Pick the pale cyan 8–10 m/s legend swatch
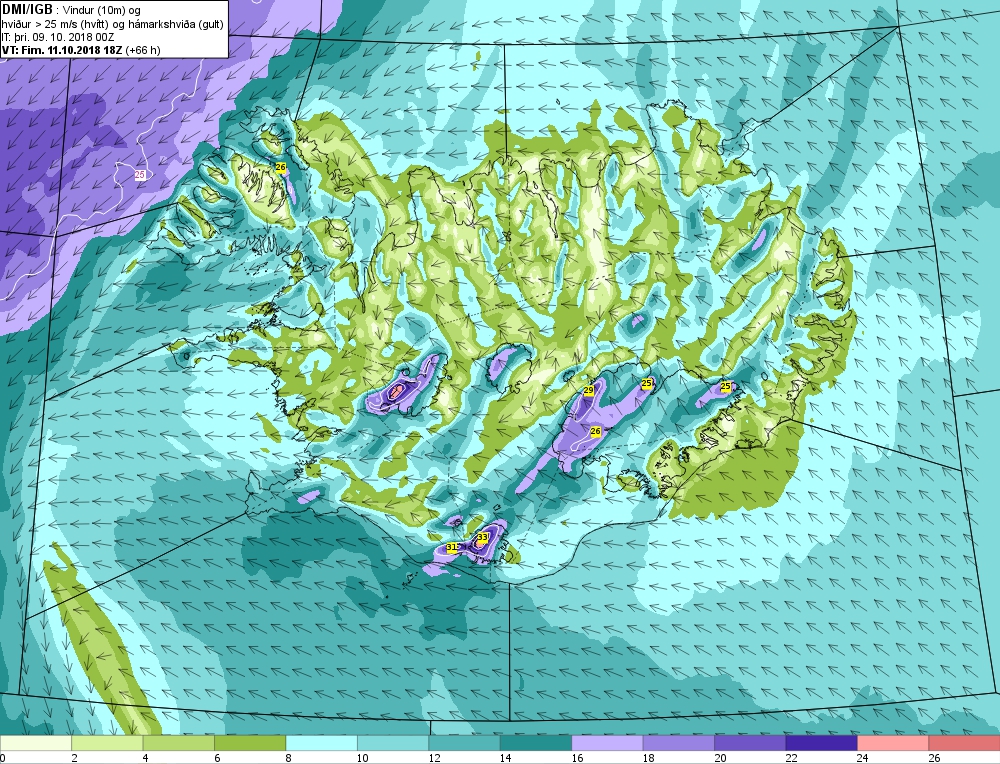Image resolution: width=1000 pixels, height=764 pixels. tap(321, 743)
